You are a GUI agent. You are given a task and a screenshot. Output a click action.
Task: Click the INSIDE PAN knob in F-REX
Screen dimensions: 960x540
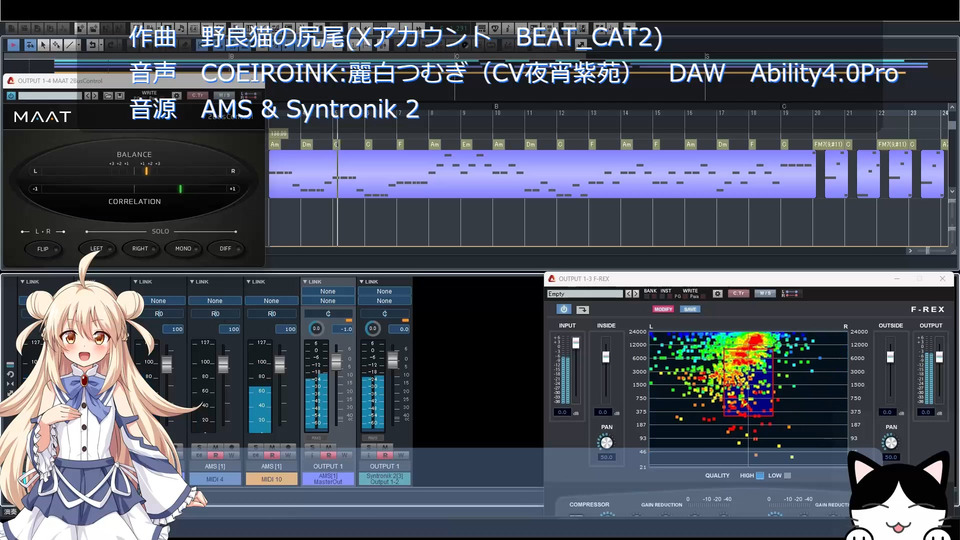[606, 442]
